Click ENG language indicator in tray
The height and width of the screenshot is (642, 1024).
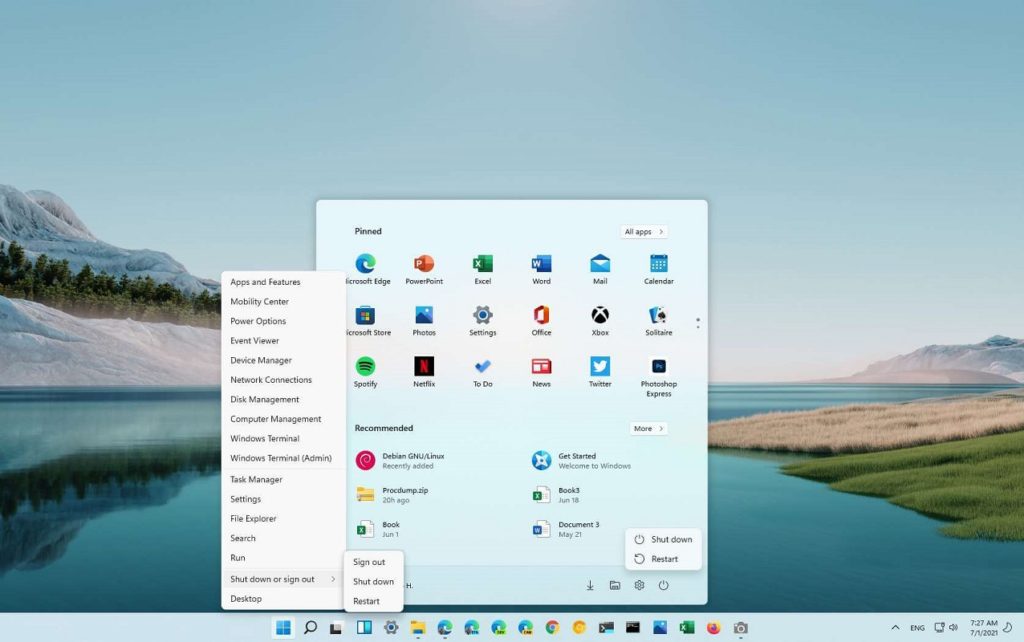tap(918, 628)
